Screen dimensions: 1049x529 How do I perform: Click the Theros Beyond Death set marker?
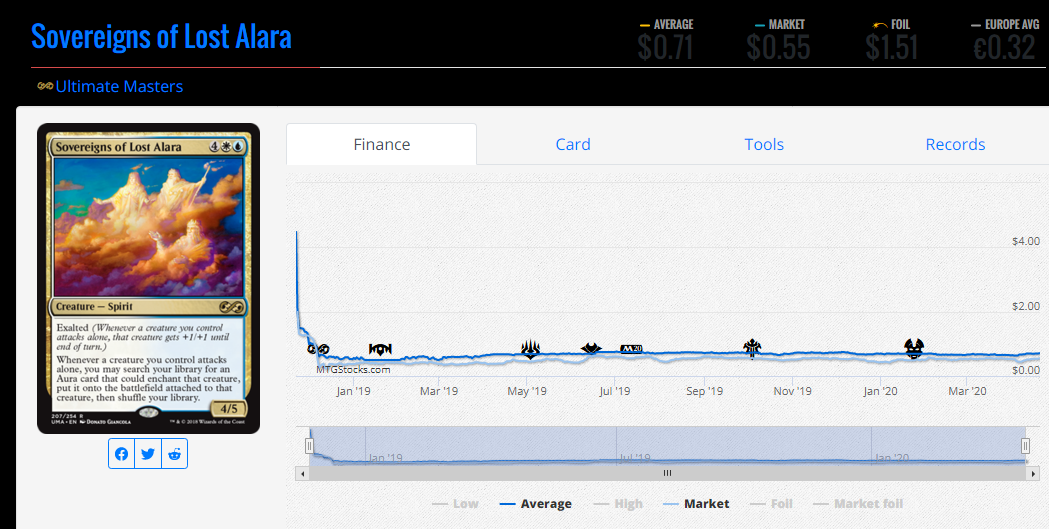[x=914, y=348]
